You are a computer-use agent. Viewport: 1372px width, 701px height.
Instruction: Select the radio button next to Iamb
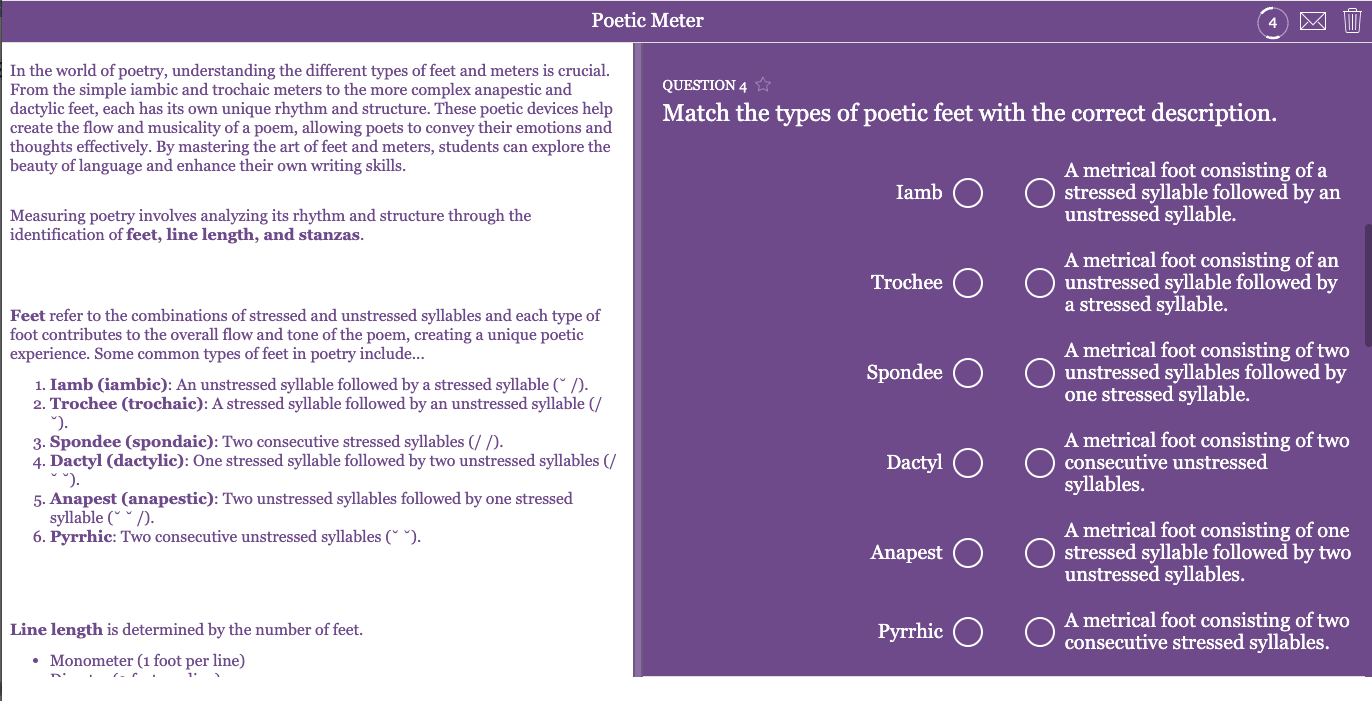(x=967, y=192)
